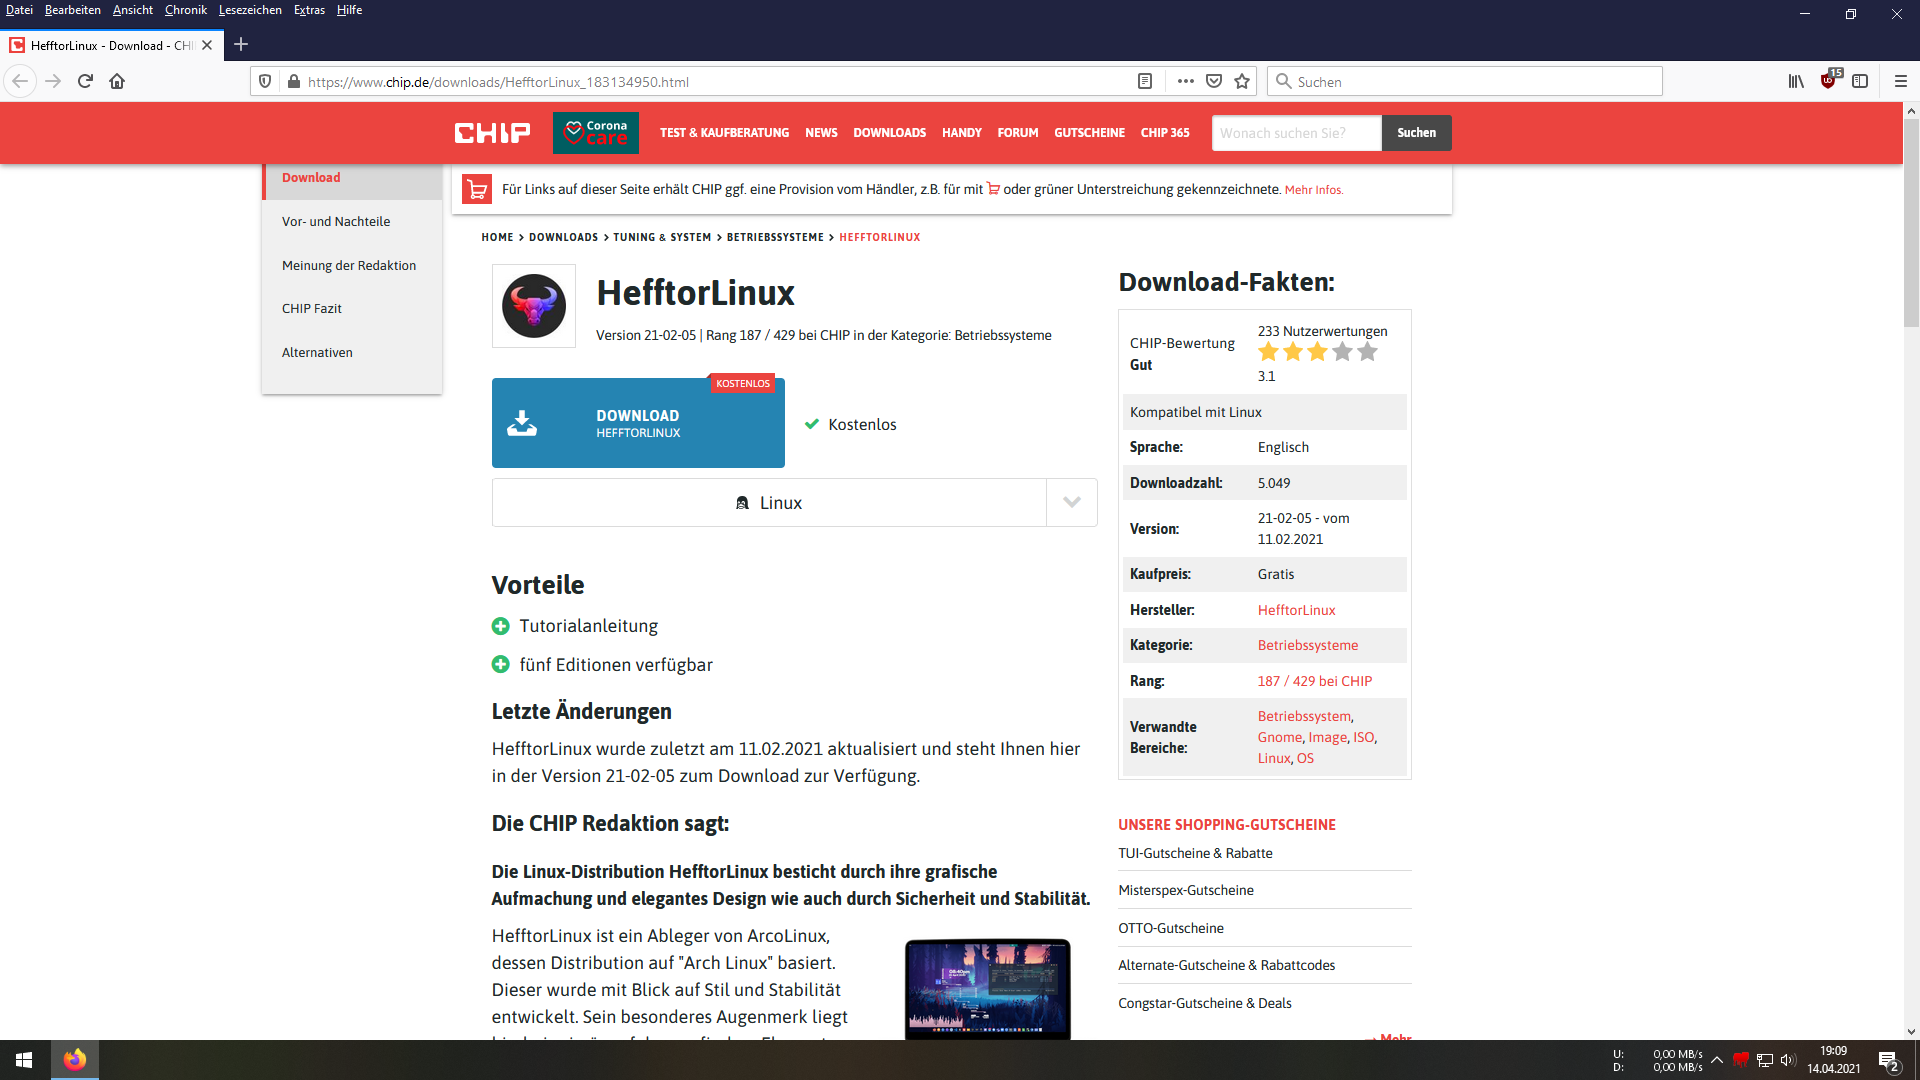The height and width of the screenshot is (1080, 1920).
Task: Expand the Linux platform dropdown arrow
Action: [1071, 502]
